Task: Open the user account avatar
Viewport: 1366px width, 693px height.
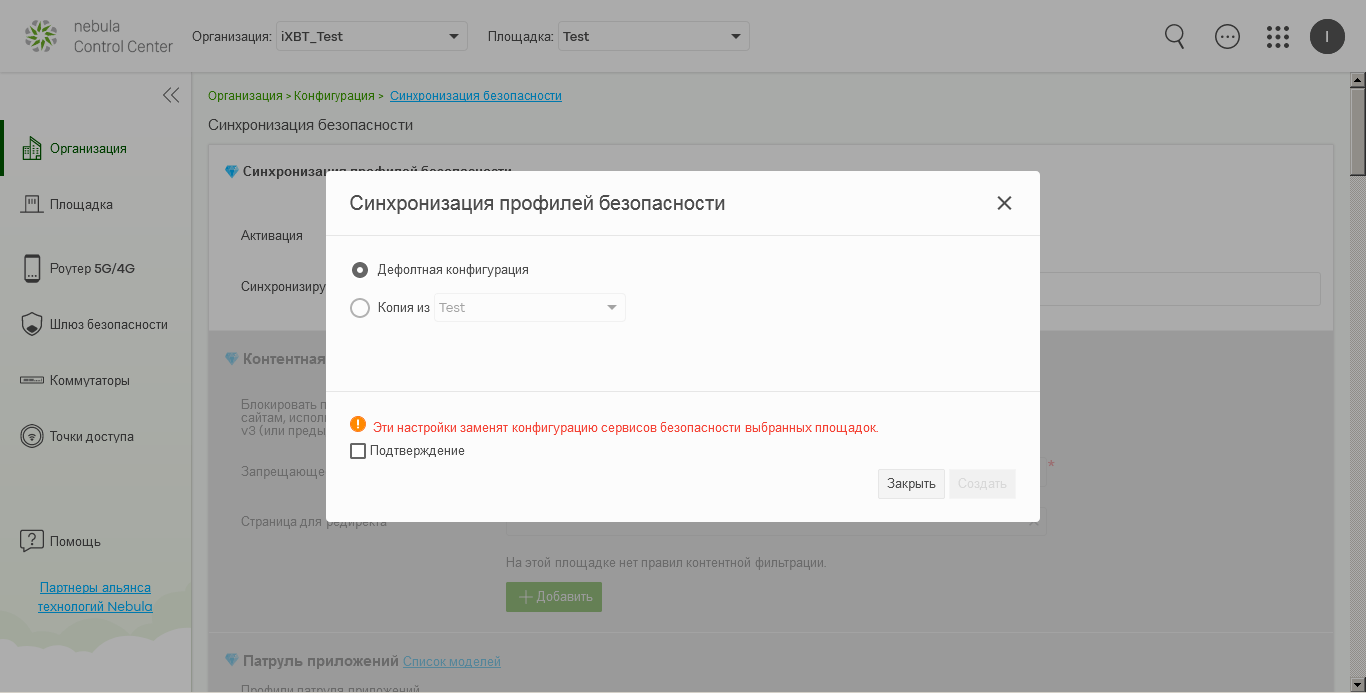Action: coord(1327,37)
